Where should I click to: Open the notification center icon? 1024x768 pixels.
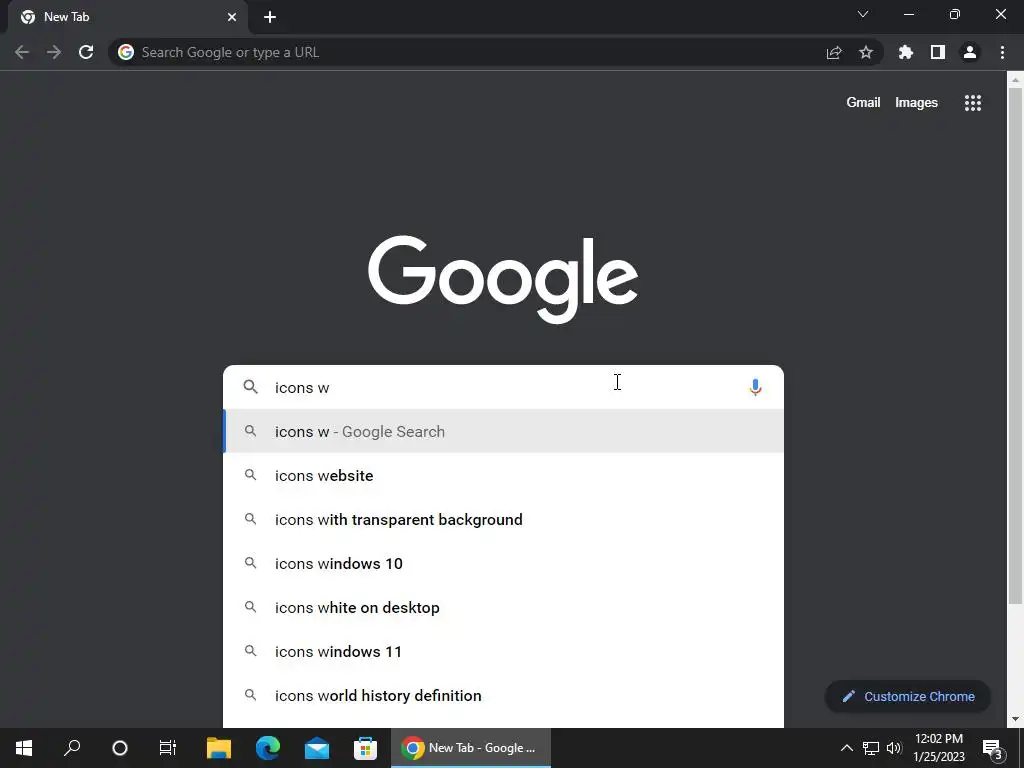tap(993, 748)
